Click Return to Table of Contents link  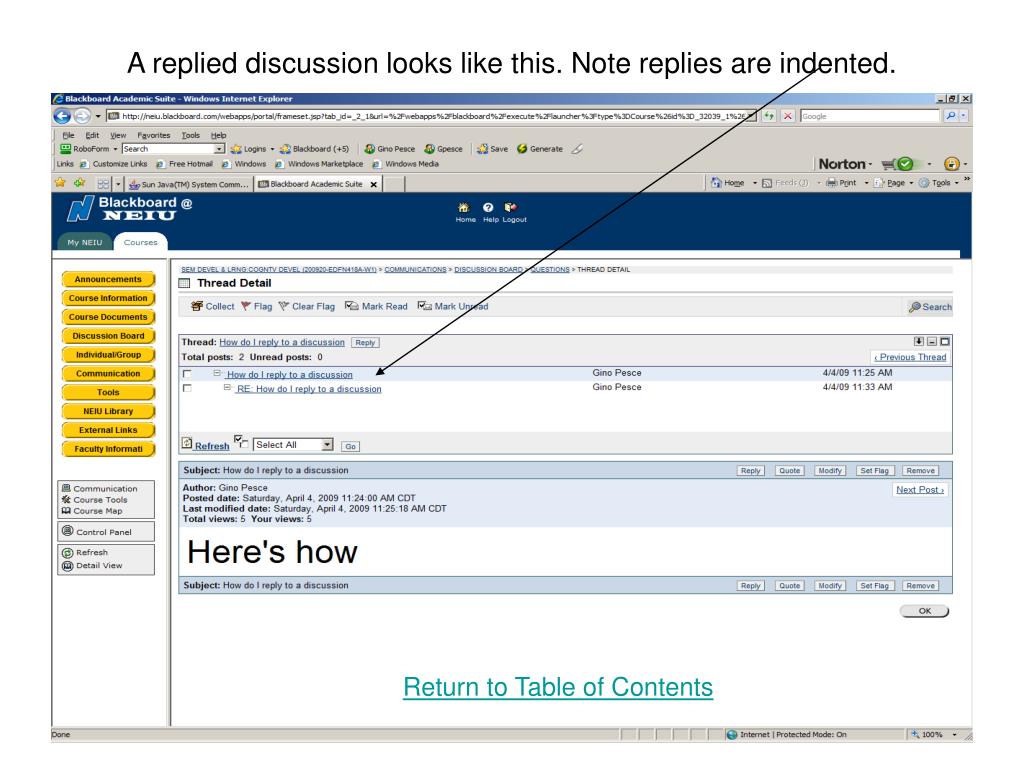pos(558,687)
